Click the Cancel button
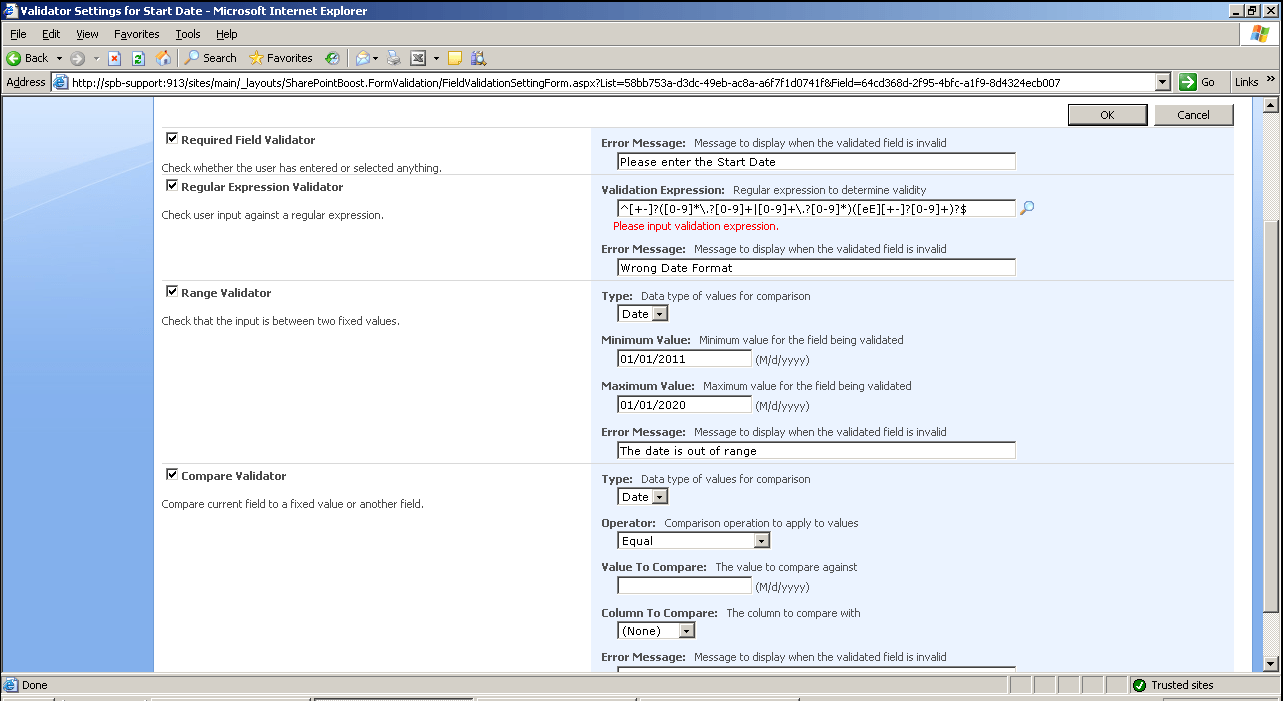The image size is (1283, 701). pyautogui.click(x=1193, y=115)
